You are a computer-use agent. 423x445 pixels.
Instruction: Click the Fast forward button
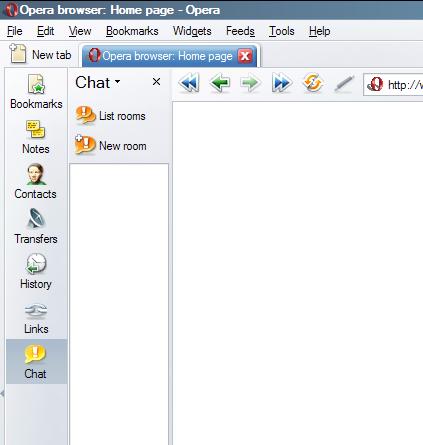[282, 82]
